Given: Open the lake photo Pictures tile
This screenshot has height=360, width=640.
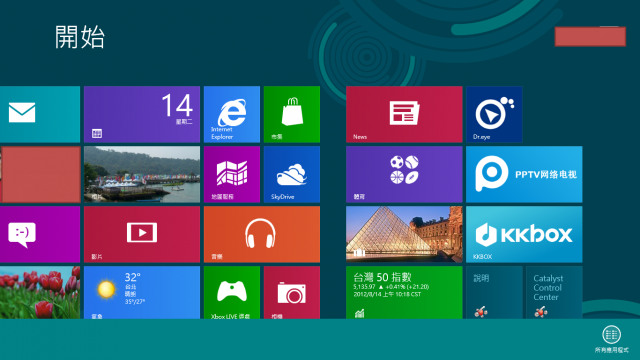Looking at the screenshot, I should tap(142, 174).
